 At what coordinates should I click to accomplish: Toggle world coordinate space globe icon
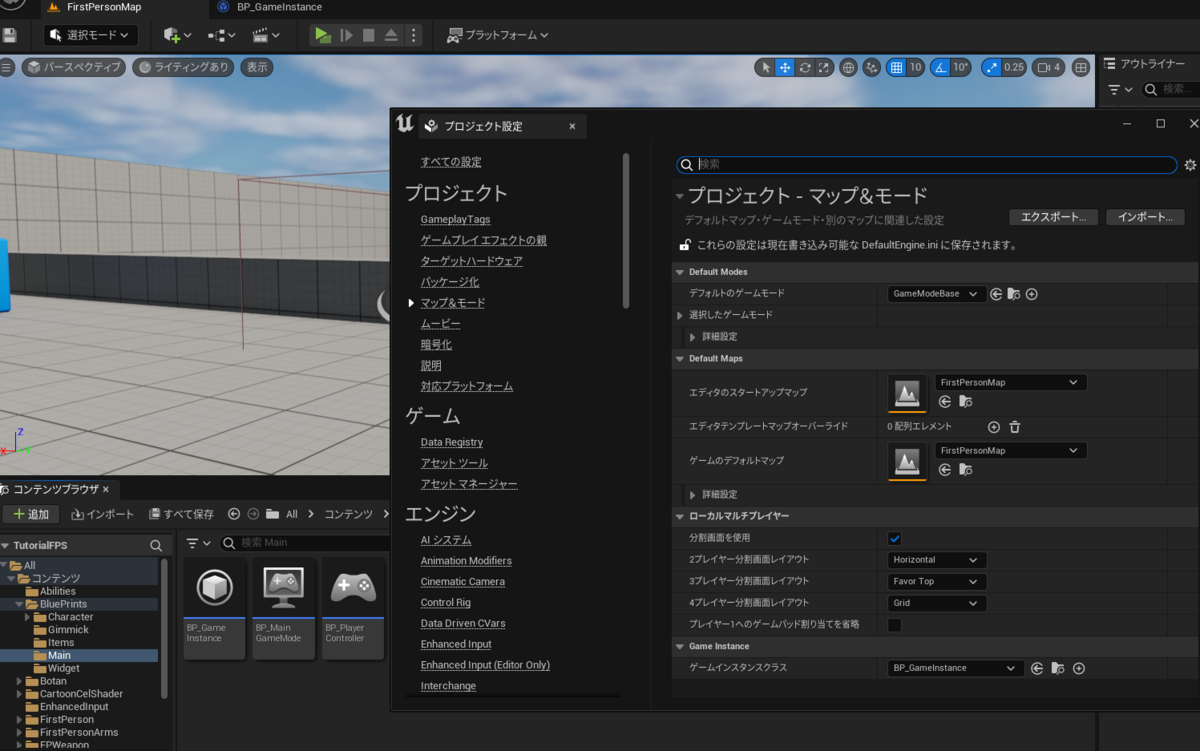[848, 67]
